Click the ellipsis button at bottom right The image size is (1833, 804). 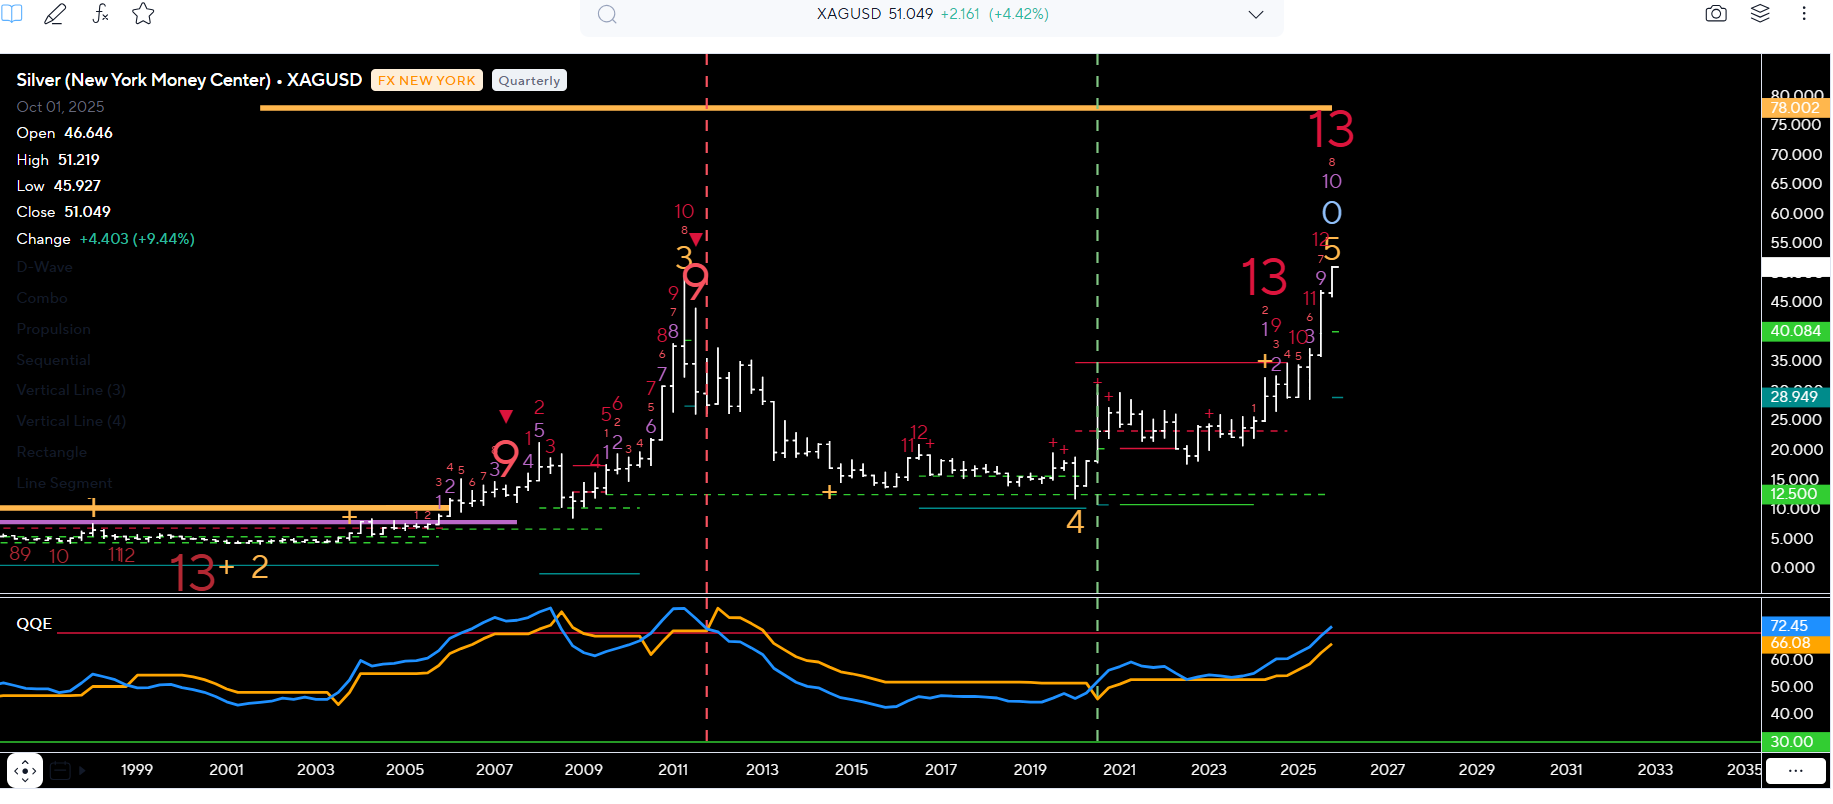[1795, 771]
